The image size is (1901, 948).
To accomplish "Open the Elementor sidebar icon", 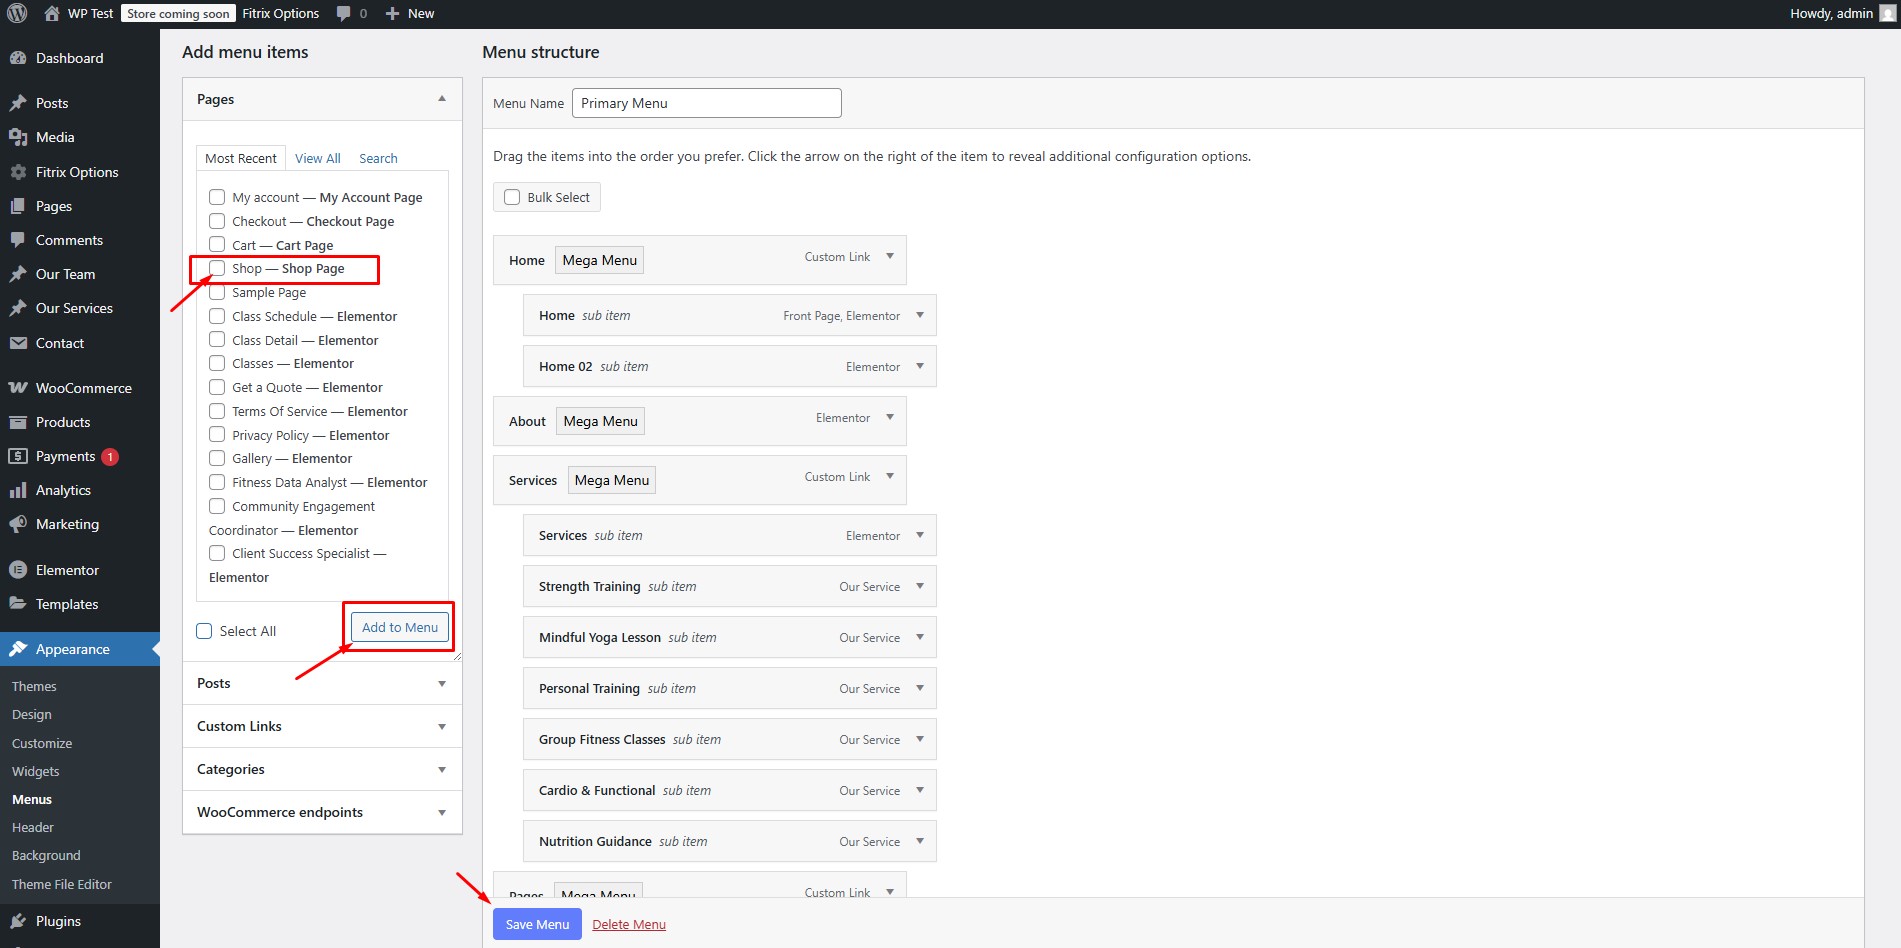I will tap(18, 570).
